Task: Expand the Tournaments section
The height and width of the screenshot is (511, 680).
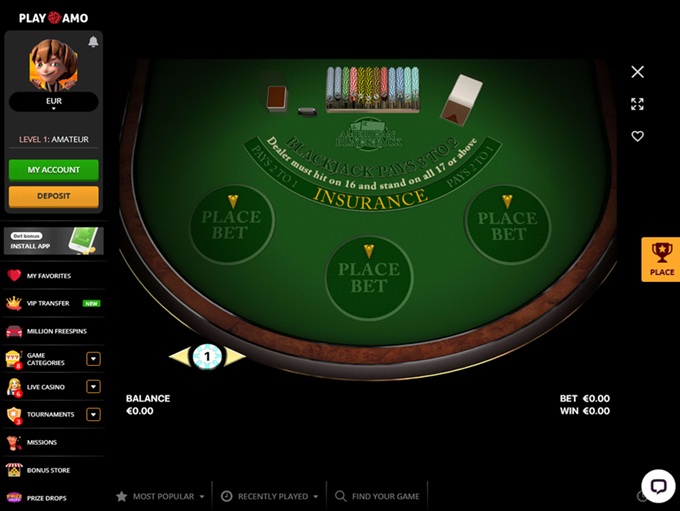Action: point(93,414)
